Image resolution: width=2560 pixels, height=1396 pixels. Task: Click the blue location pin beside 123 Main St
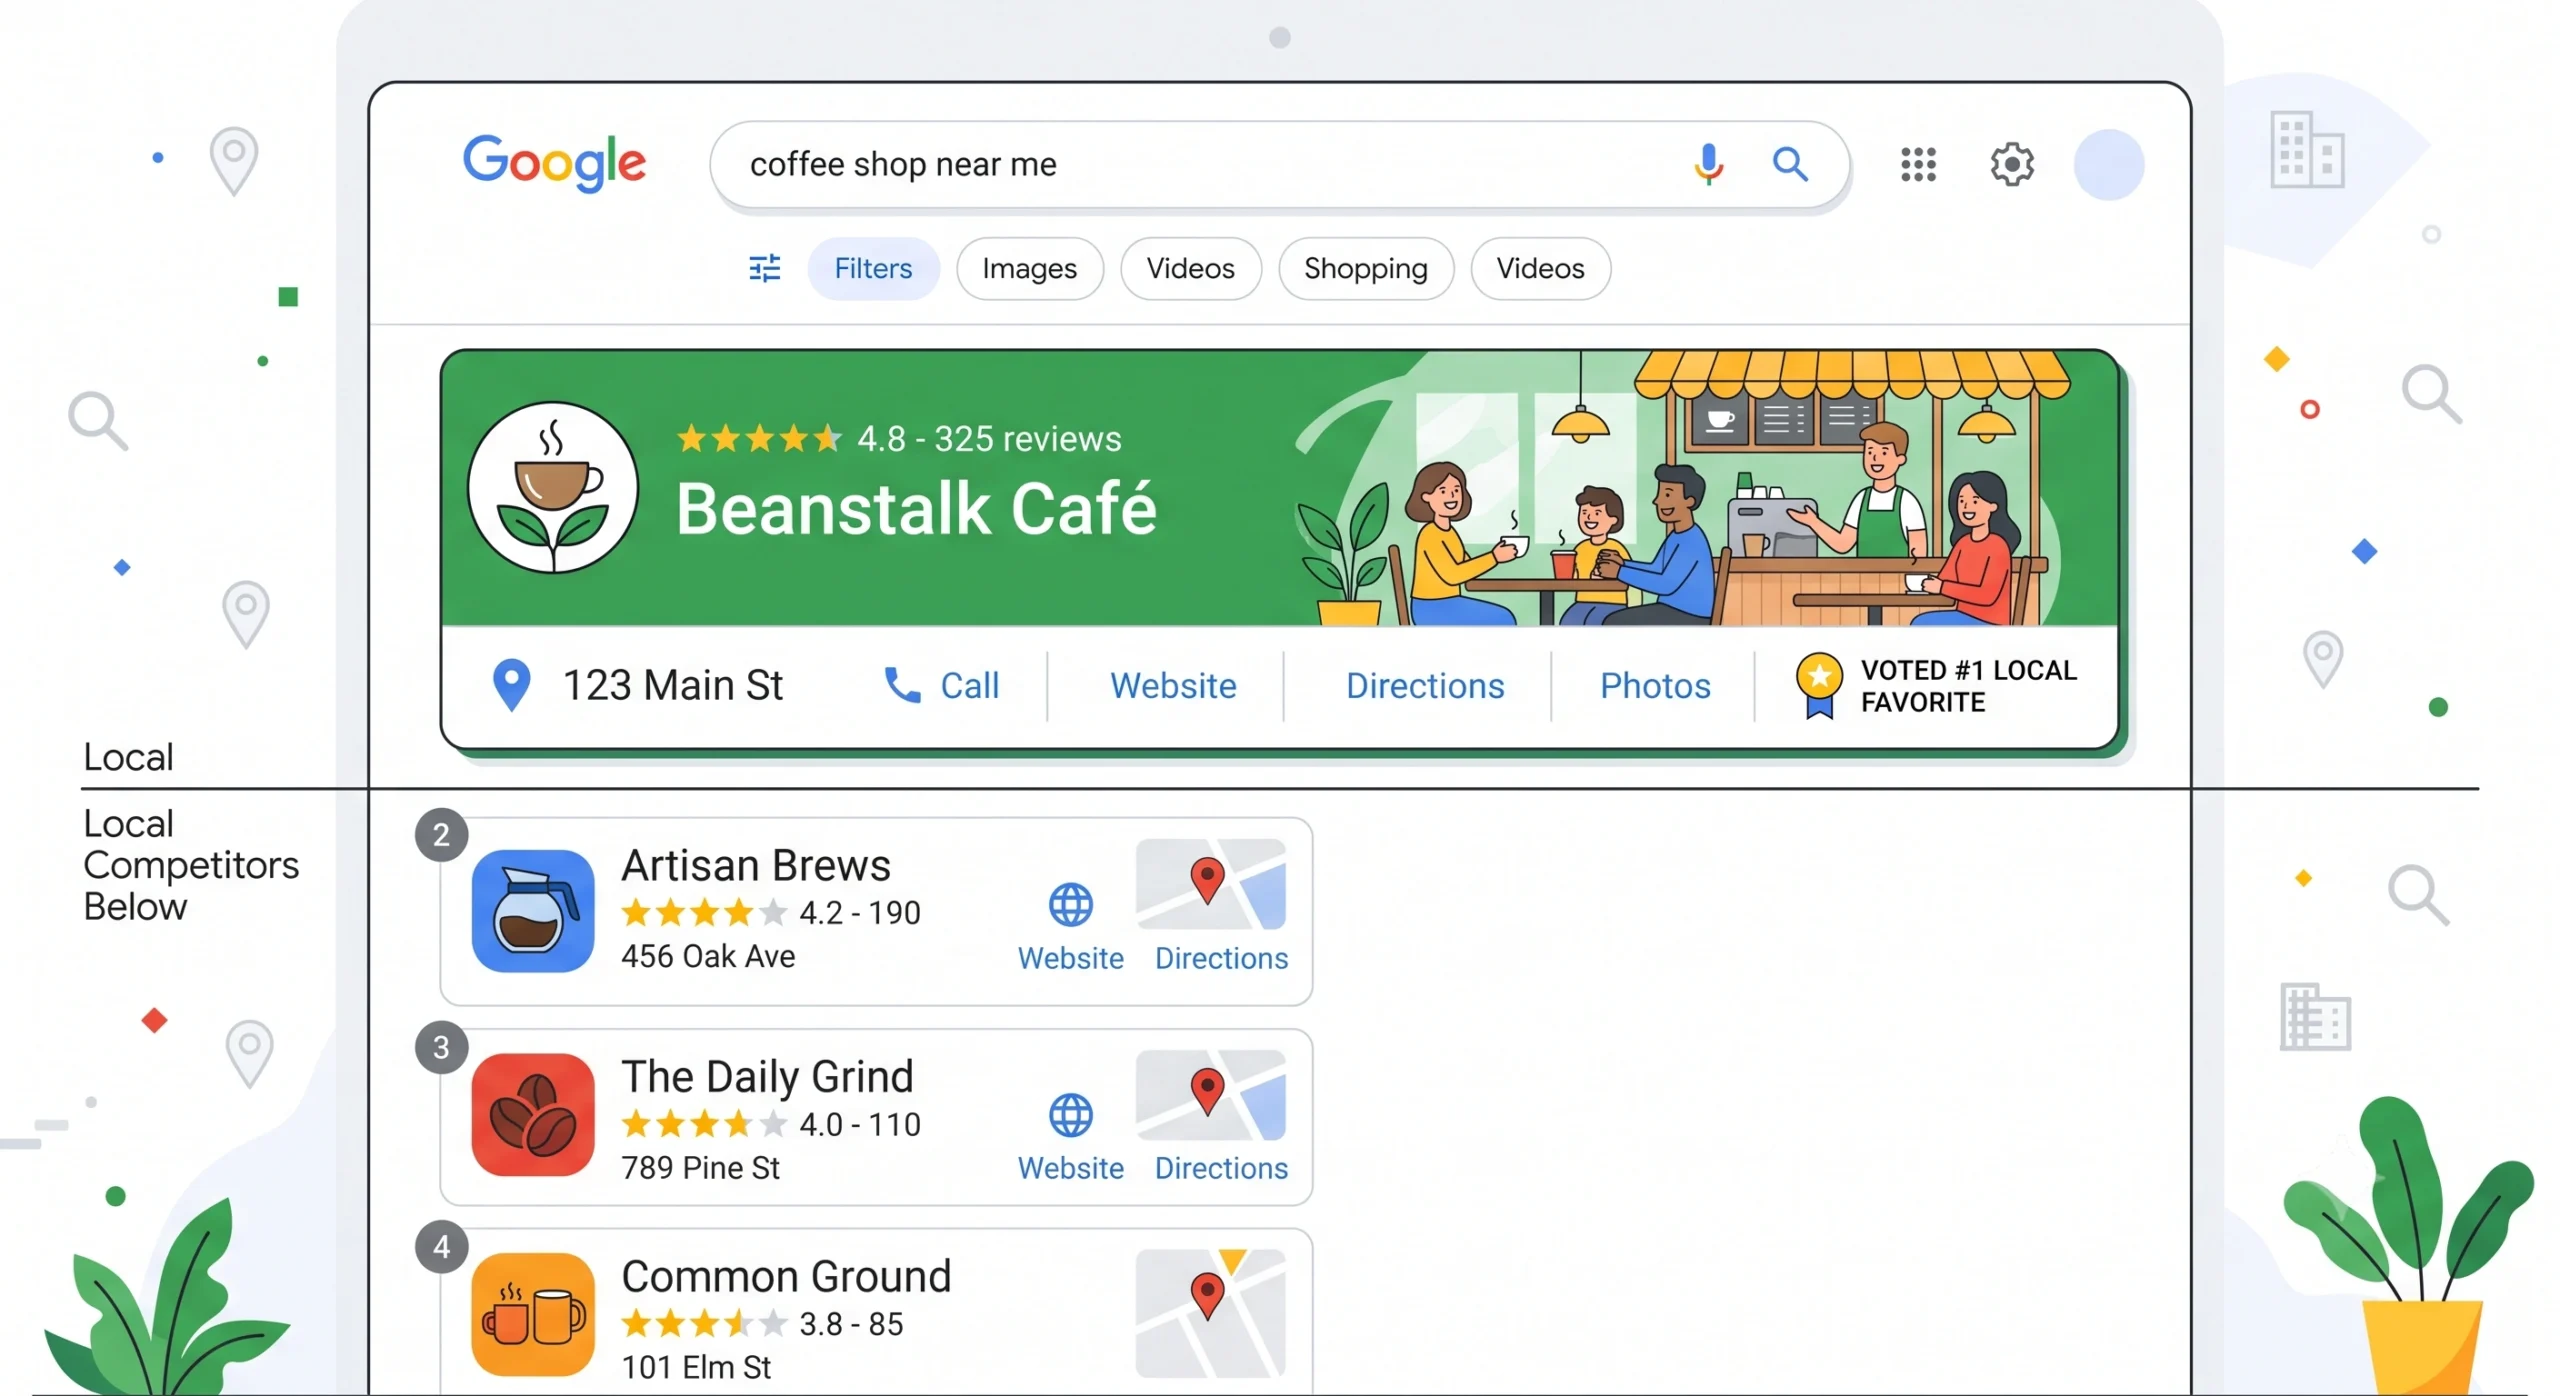click(511, 685)
